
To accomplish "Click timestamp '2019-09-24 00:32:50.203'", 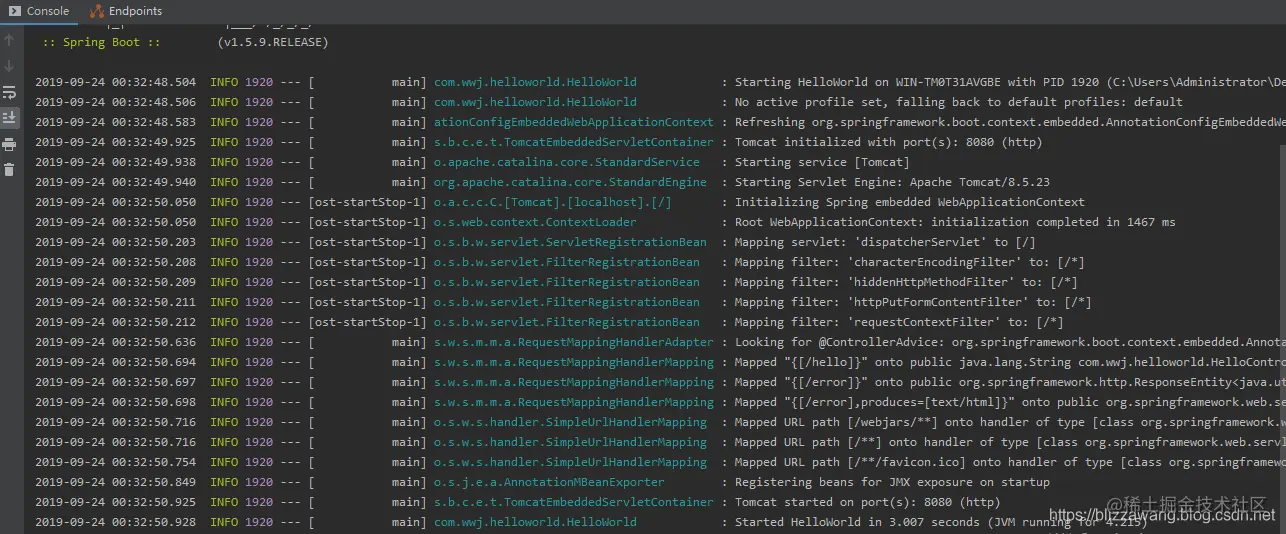I will click(x=115, y=242).
